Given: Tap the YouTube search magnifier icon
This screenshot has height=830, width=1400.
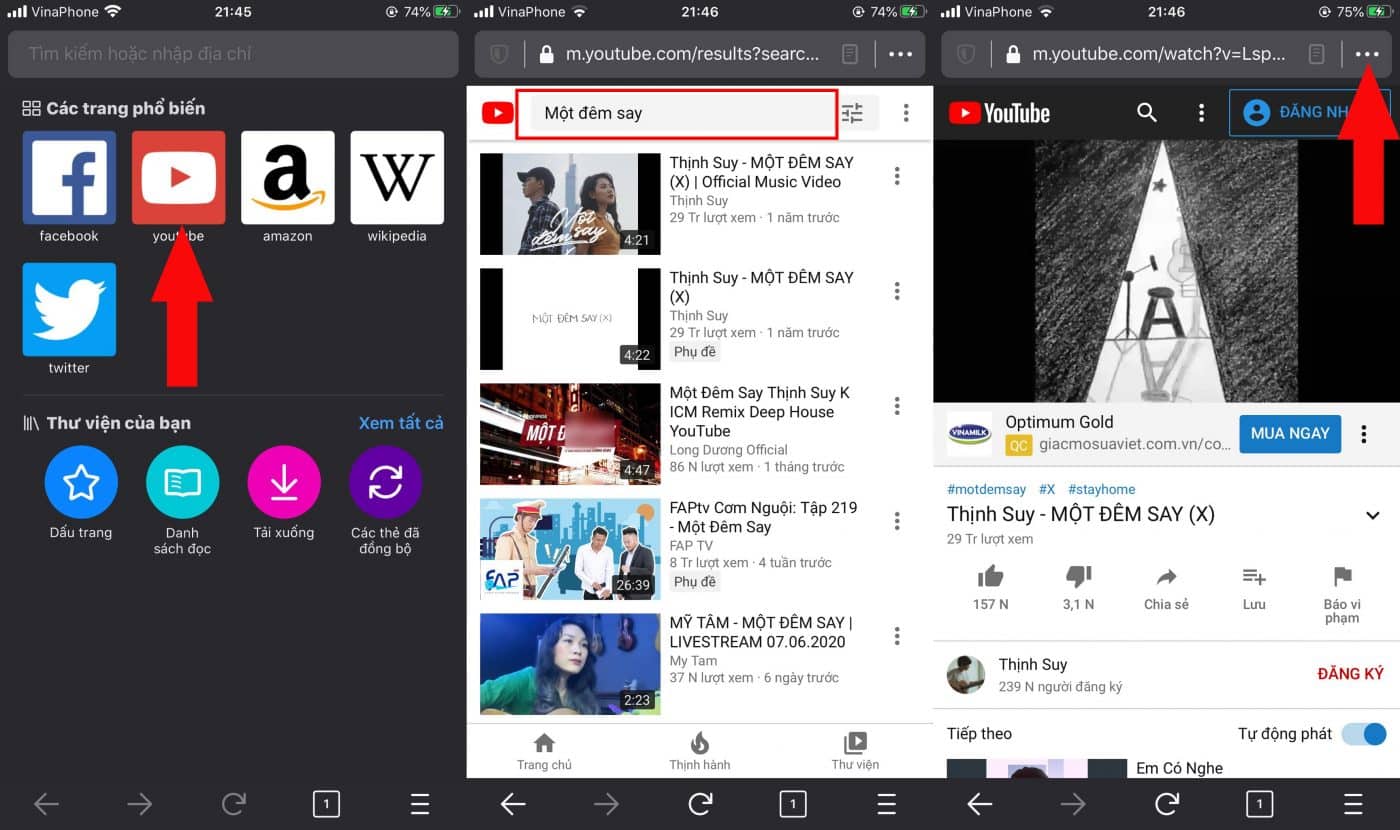Looking at the screenshot, I should [x=1147, y=113].
